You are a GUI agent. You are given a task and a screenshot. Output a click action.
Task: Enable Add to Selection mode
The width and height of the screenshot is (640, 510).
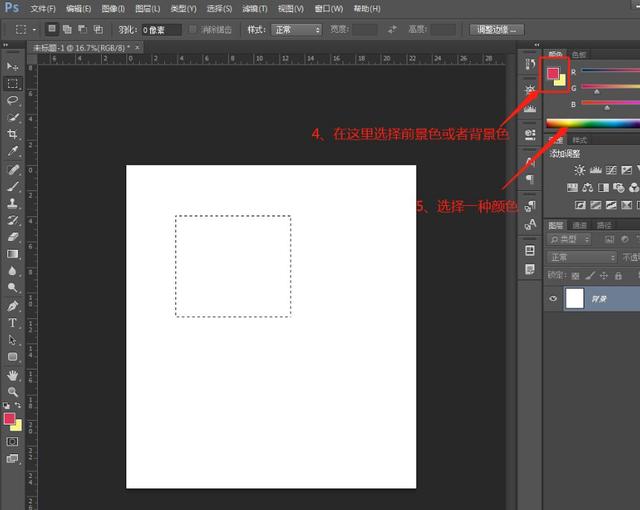coord(67,29)
